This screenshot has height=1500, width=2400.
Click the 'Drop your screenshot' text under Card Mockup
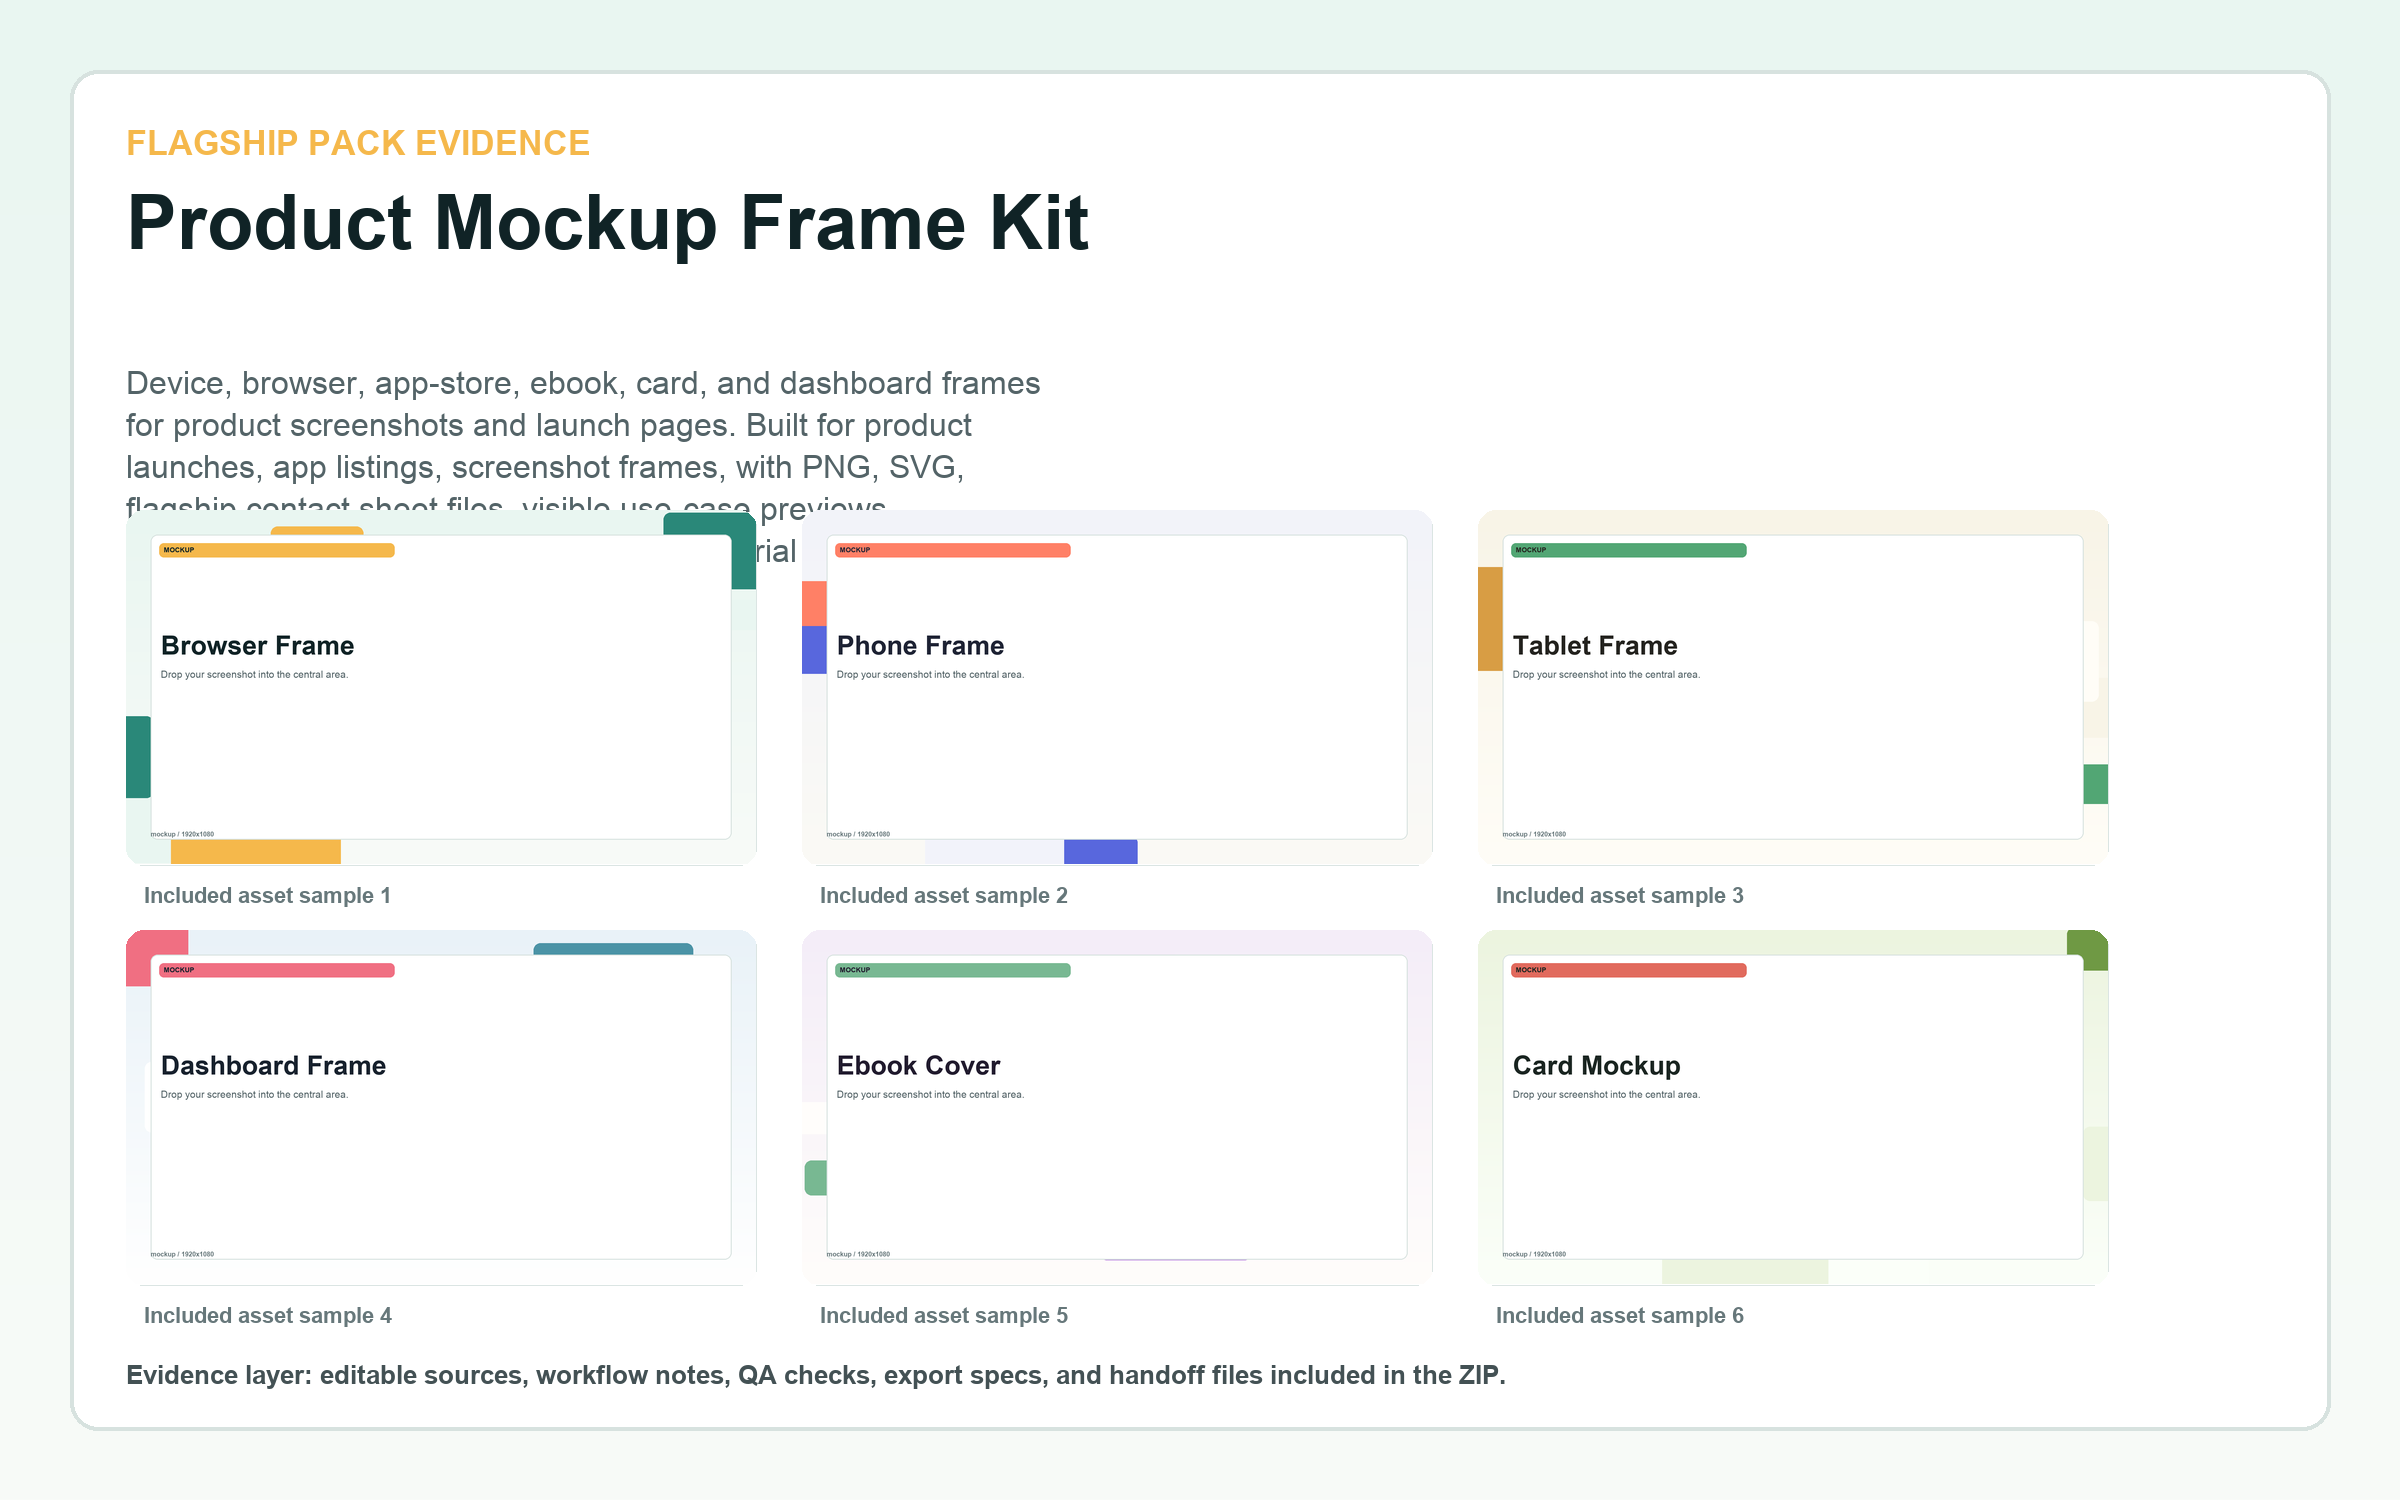[1606, 1095]
